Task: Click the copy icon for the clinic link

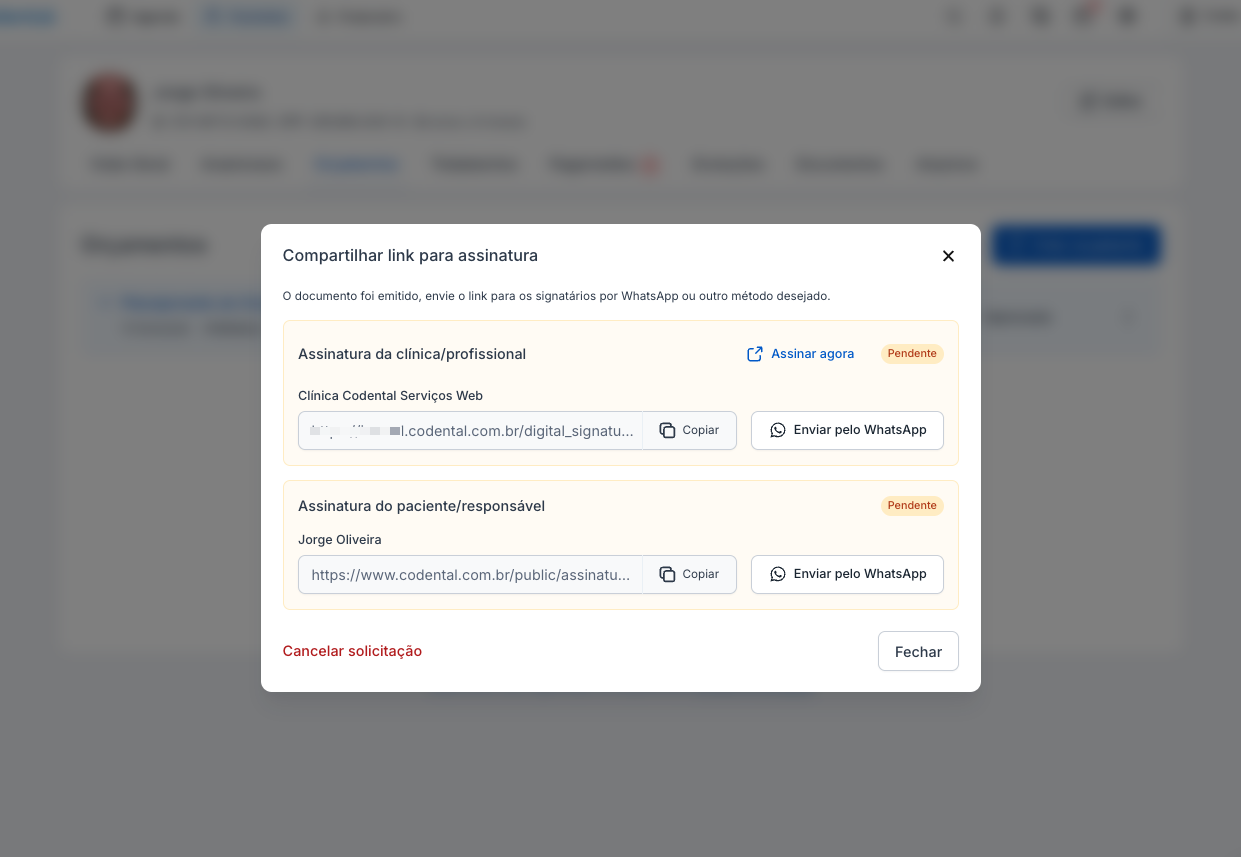Action: [667, 430]
